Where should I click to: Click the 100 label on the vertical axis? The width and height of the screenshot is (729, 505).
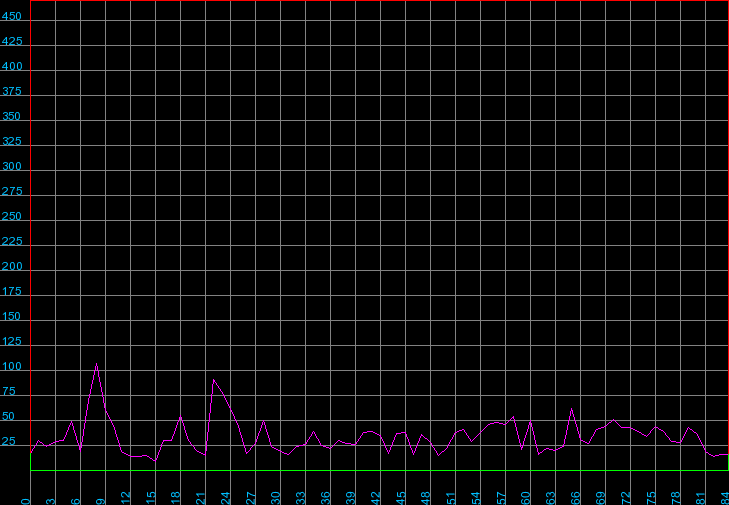[x=12, y=367]
